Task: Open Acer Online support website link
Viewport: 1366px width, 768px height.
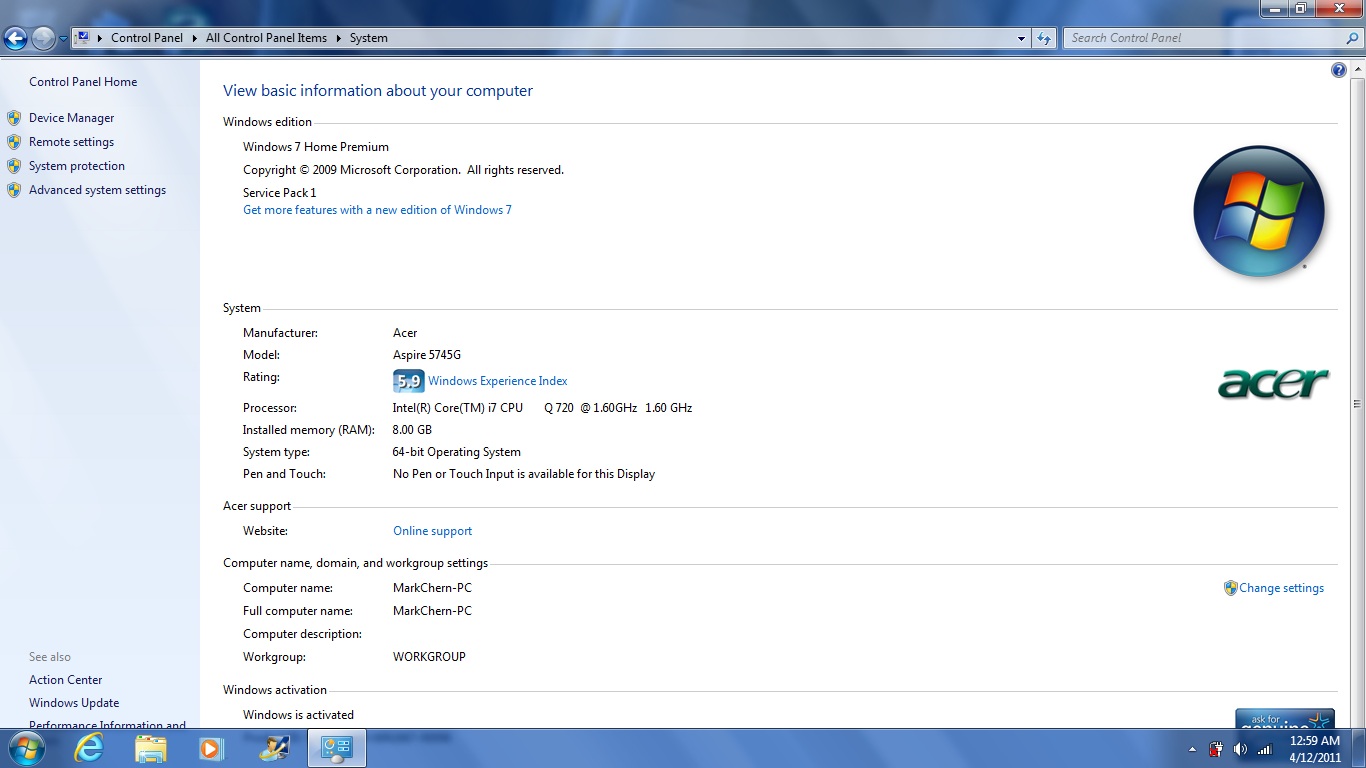Action: click(x=432, y=531)
